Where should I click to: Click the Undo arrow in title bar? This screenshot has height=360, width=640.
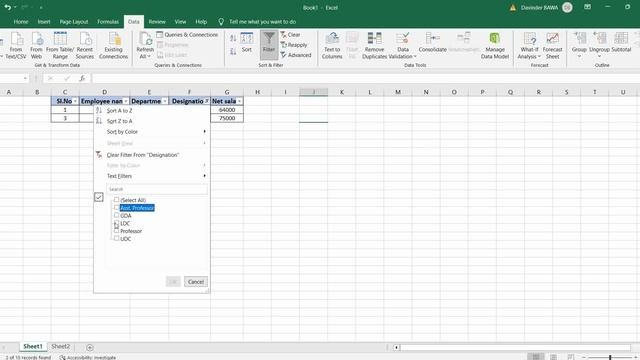(7, 7)
